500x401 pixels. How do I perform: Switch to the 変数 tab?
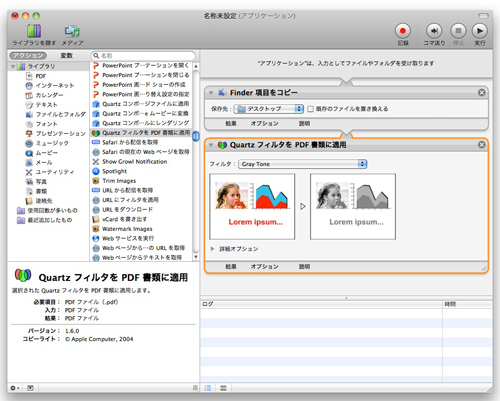[66, 56]
